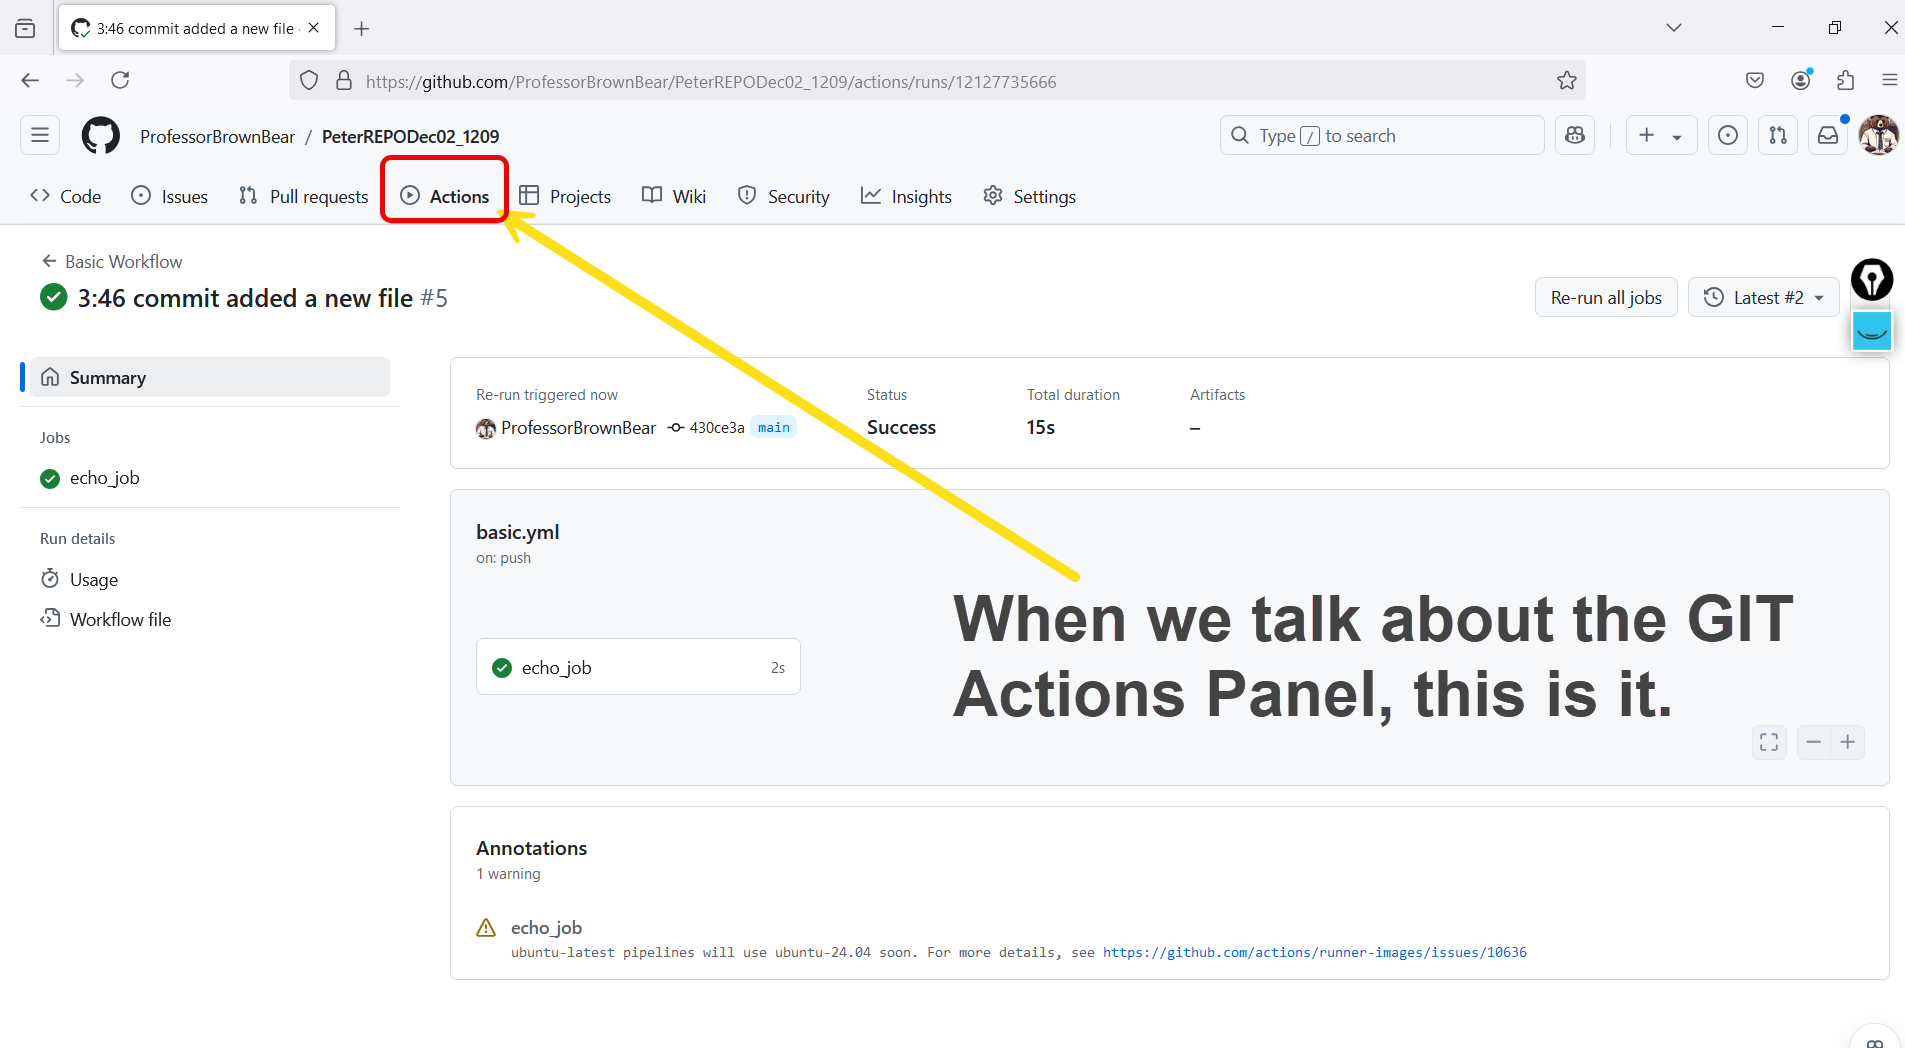The width and height of the screenshot is (1905, 1048).
Task: Click the black extension overlay circle icon
Action: [x=1872, y=279]
